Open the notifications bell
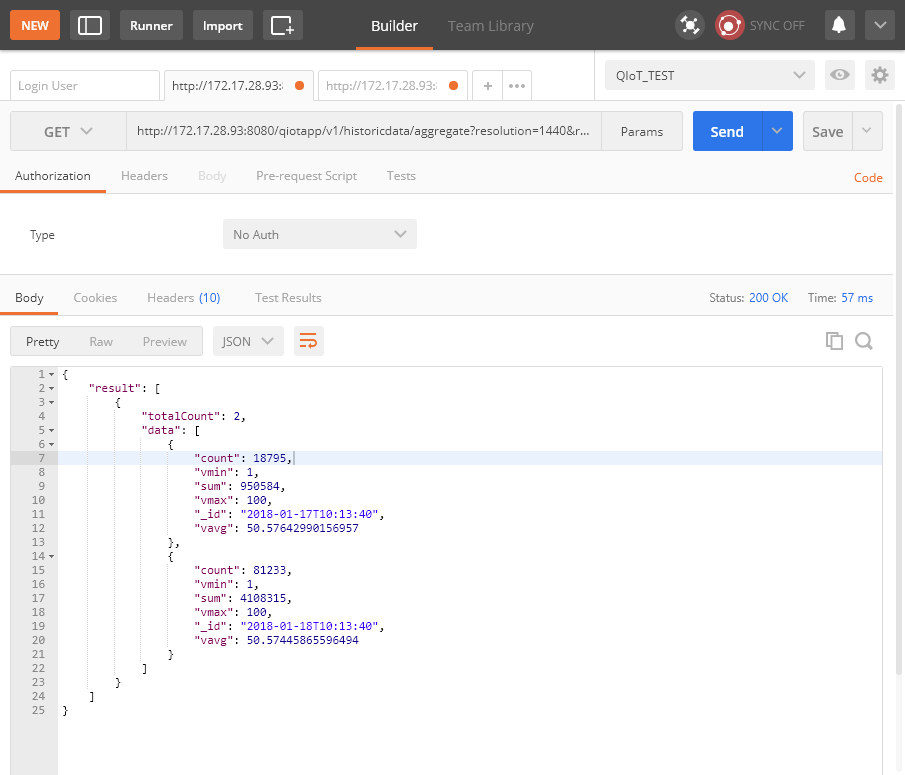The width and height of the screenshot is (905, 775). [839, 25]
